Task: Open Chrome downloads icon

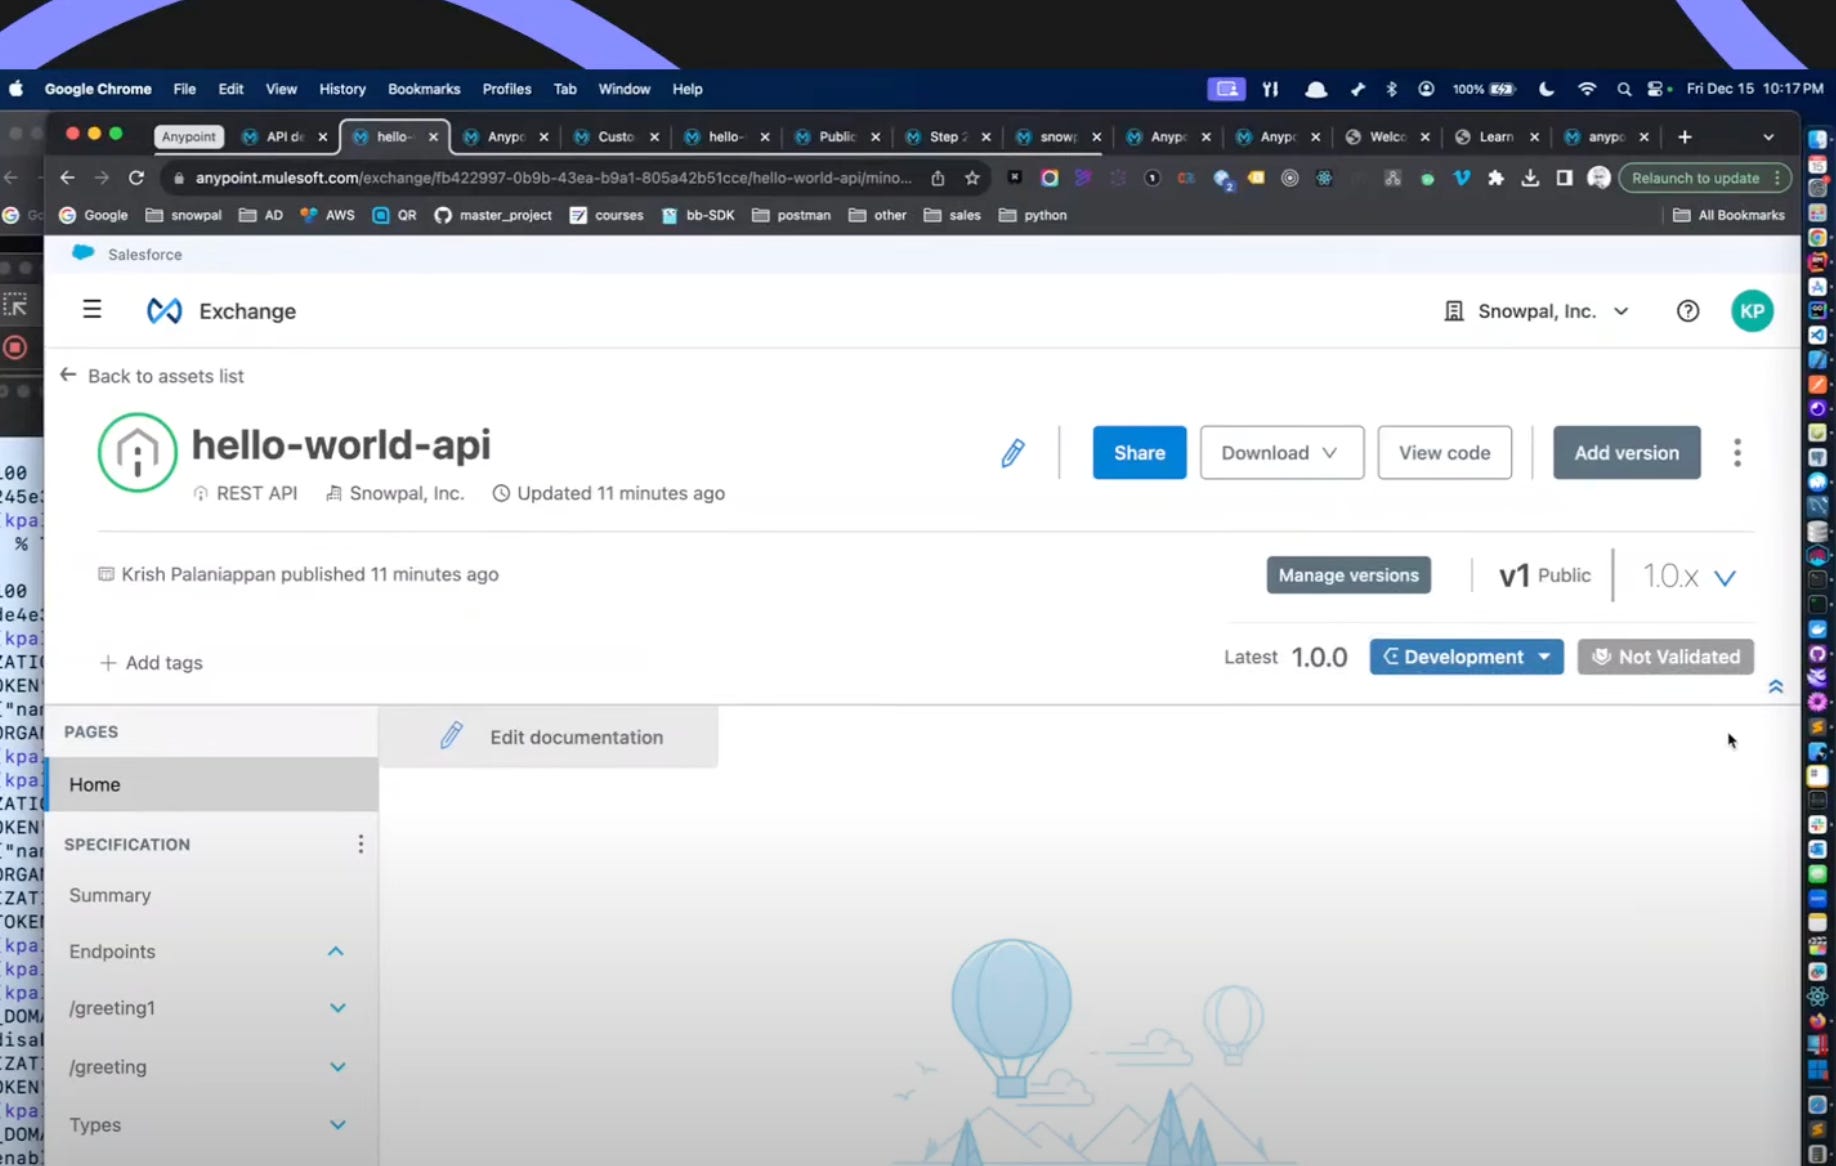Action: (x=1530, y=178)
